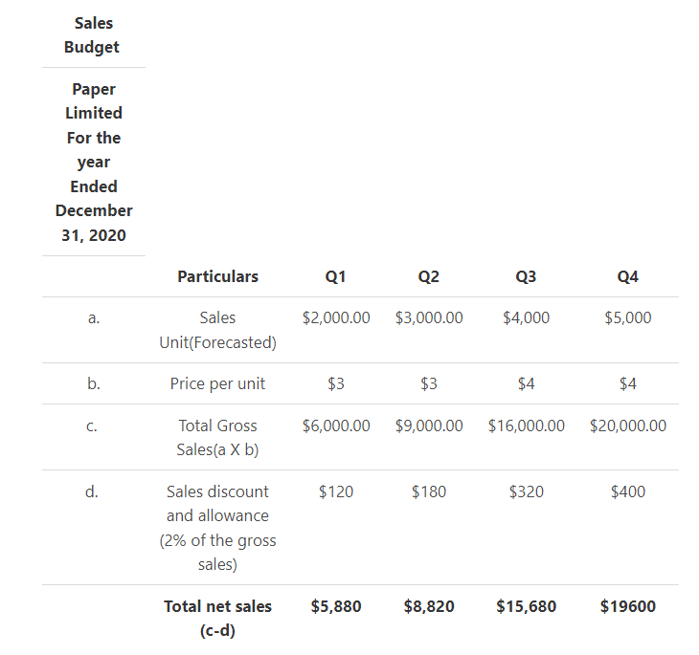Click the Particulars column header
Screen dimensions: 699x655
217,277
